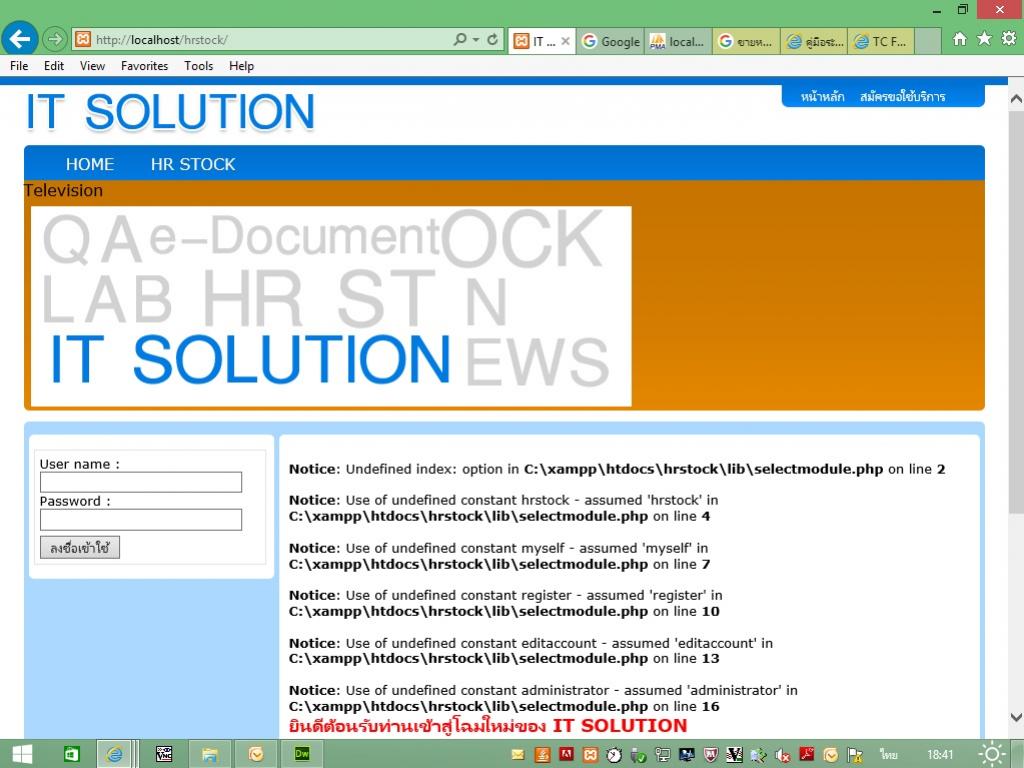This screenshot has height=768, width=1024.
Task: Switch to the Google tab
Action: click(611, 41)
